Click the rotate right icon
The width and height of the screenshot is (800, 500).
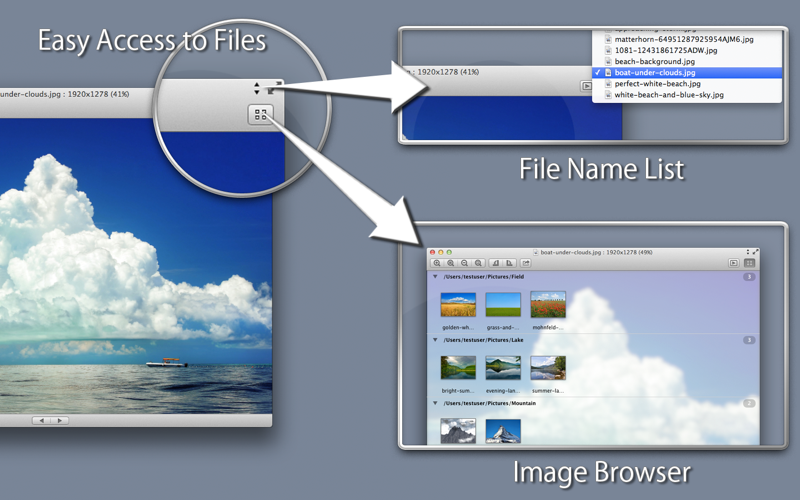pyautogui.click(x=509, y=263)
